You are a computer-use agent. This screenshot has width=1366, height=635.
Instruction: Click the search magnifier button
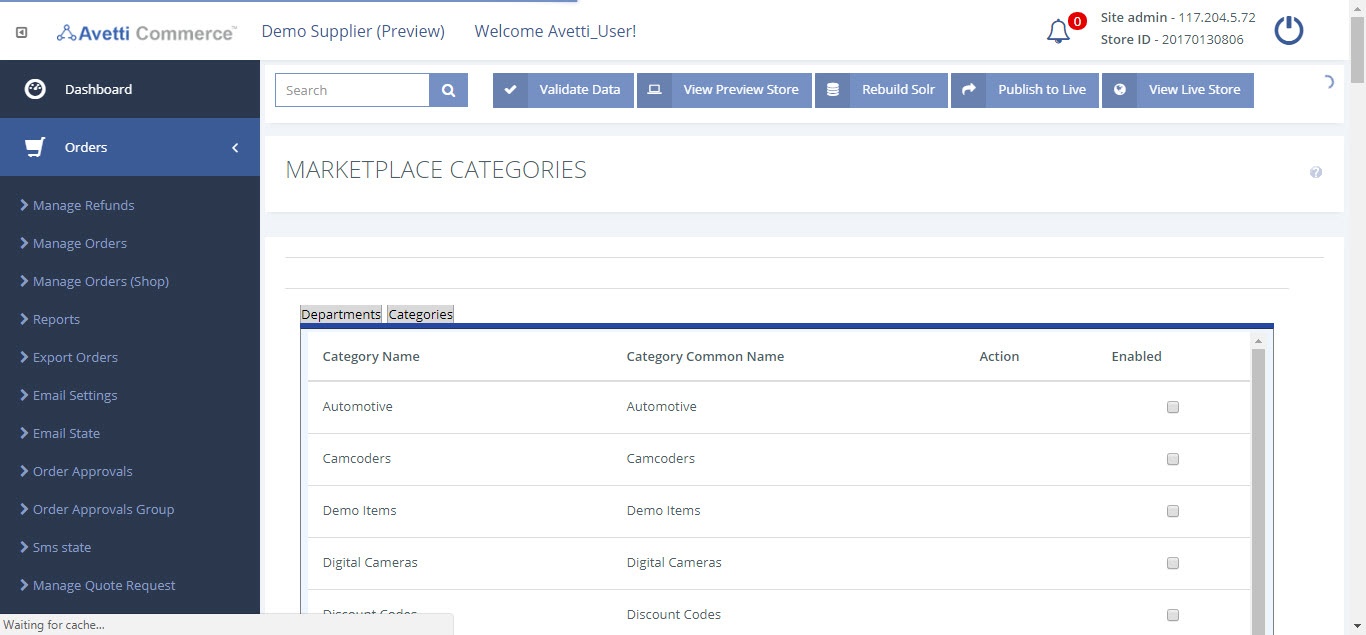tap(449, 90)
